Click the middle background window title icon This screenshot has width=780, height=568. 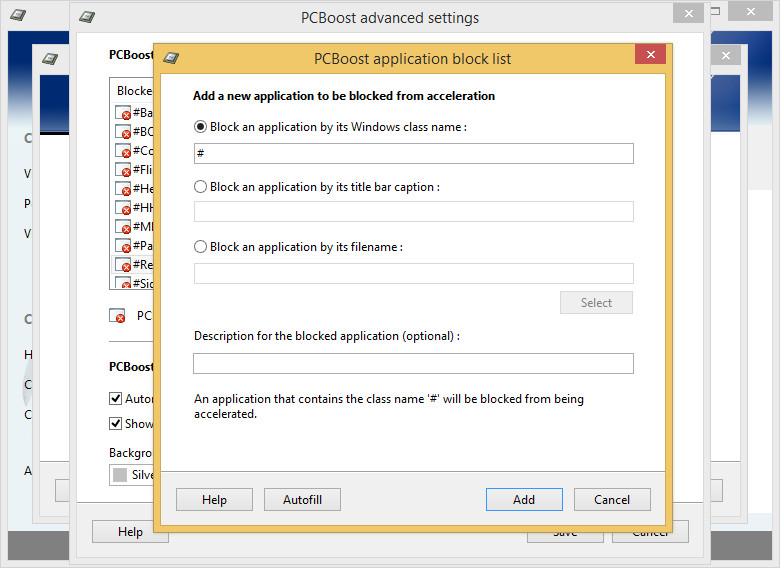(50, 59)
